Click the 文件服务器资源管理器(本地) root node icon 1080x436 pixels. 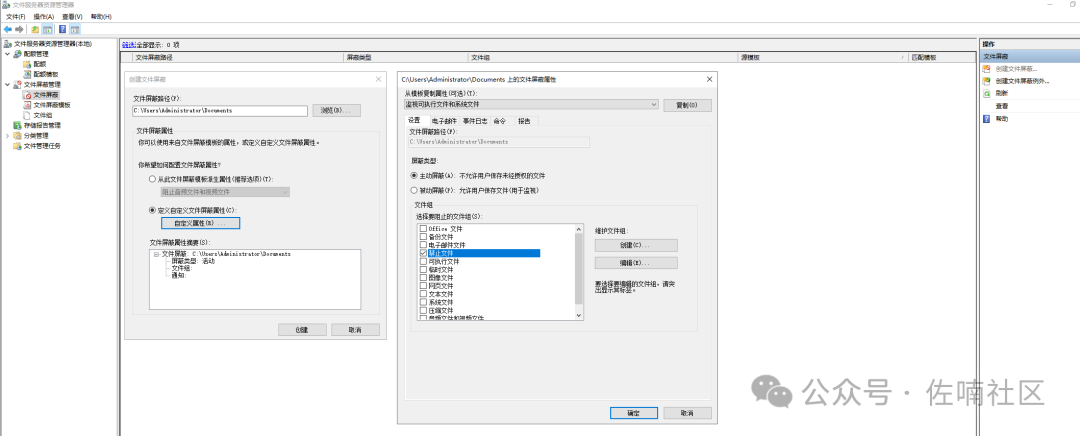(8, 44)
